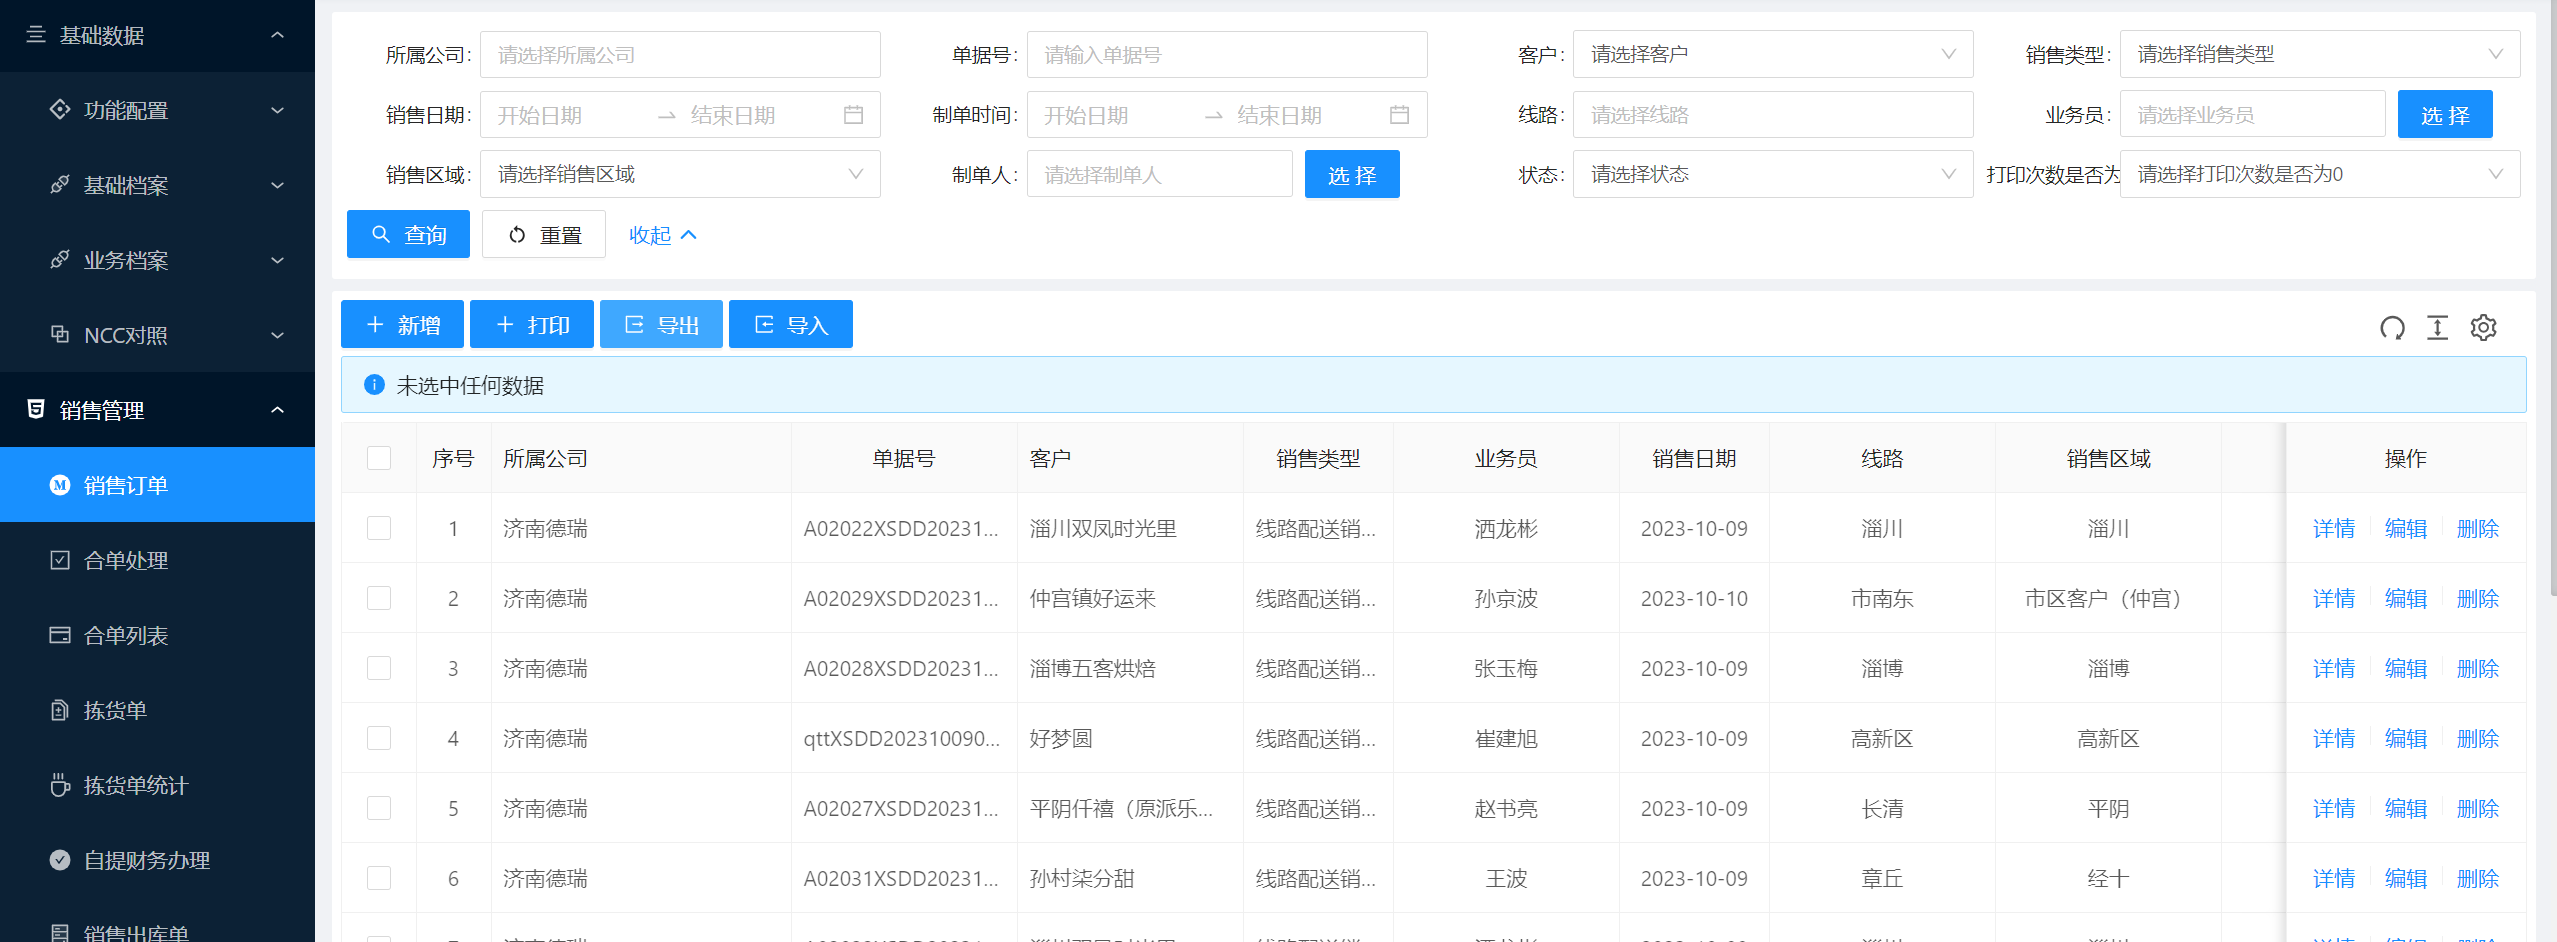This screenshot has height=942, width=2557.
Task: Open 合单列表 in the sidebar
Action: pyautogui.click(x=157, y=635)
